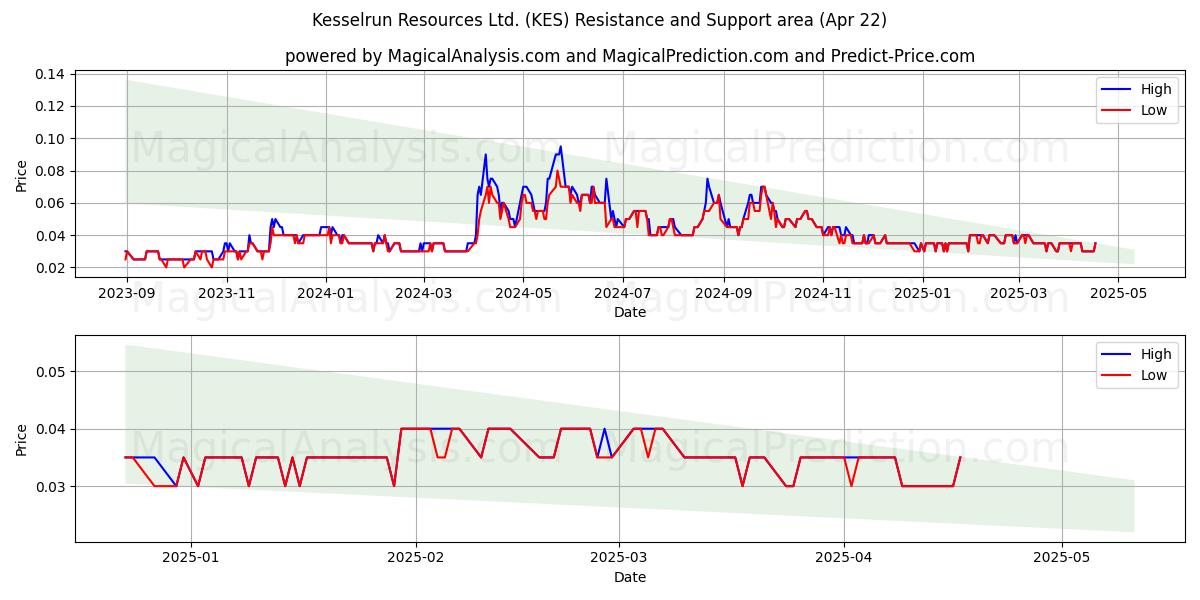Click the 0.02 price tick label
This screenshot has width=1200, height=600.
click(x=50, y=268)
